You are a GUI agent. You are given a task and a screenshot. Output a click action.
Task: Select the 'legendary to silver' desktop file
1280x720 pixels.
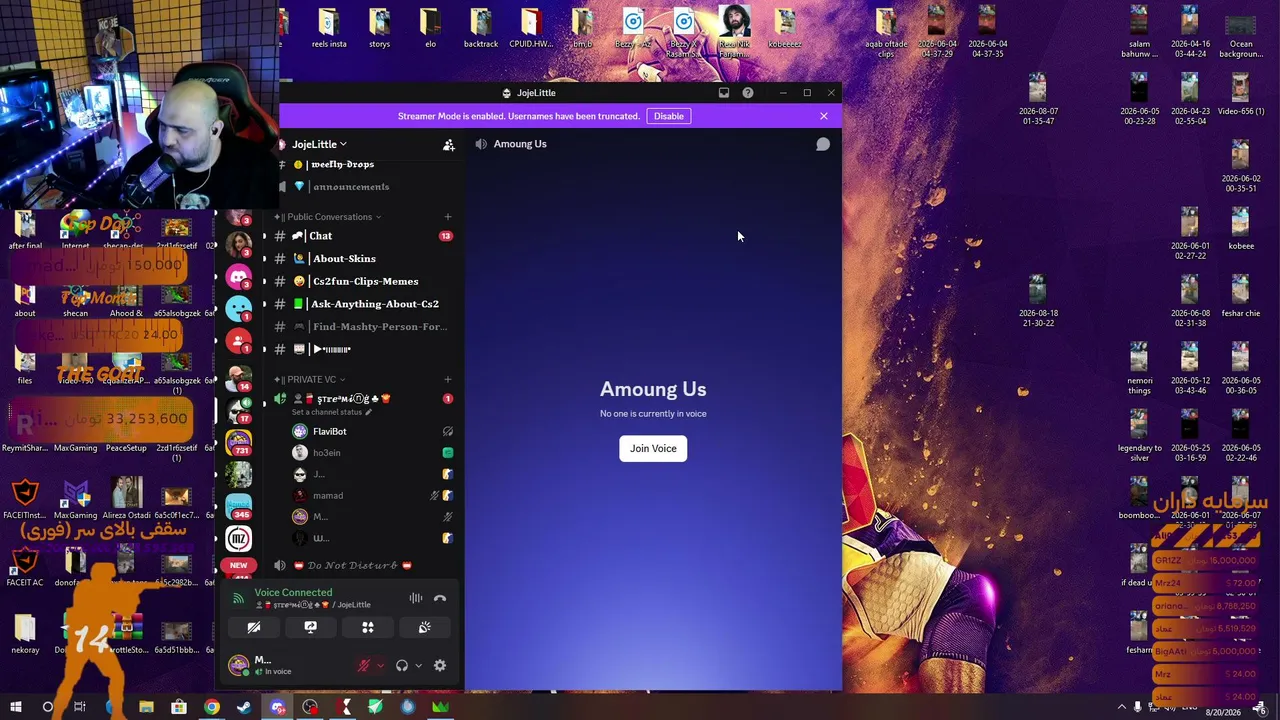[x=1140, y=437]
